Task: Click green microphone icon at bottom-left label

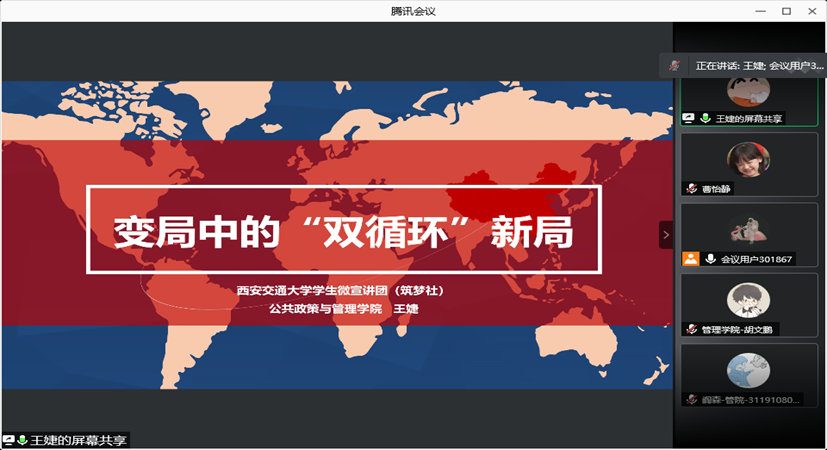Action: [22, 440]
